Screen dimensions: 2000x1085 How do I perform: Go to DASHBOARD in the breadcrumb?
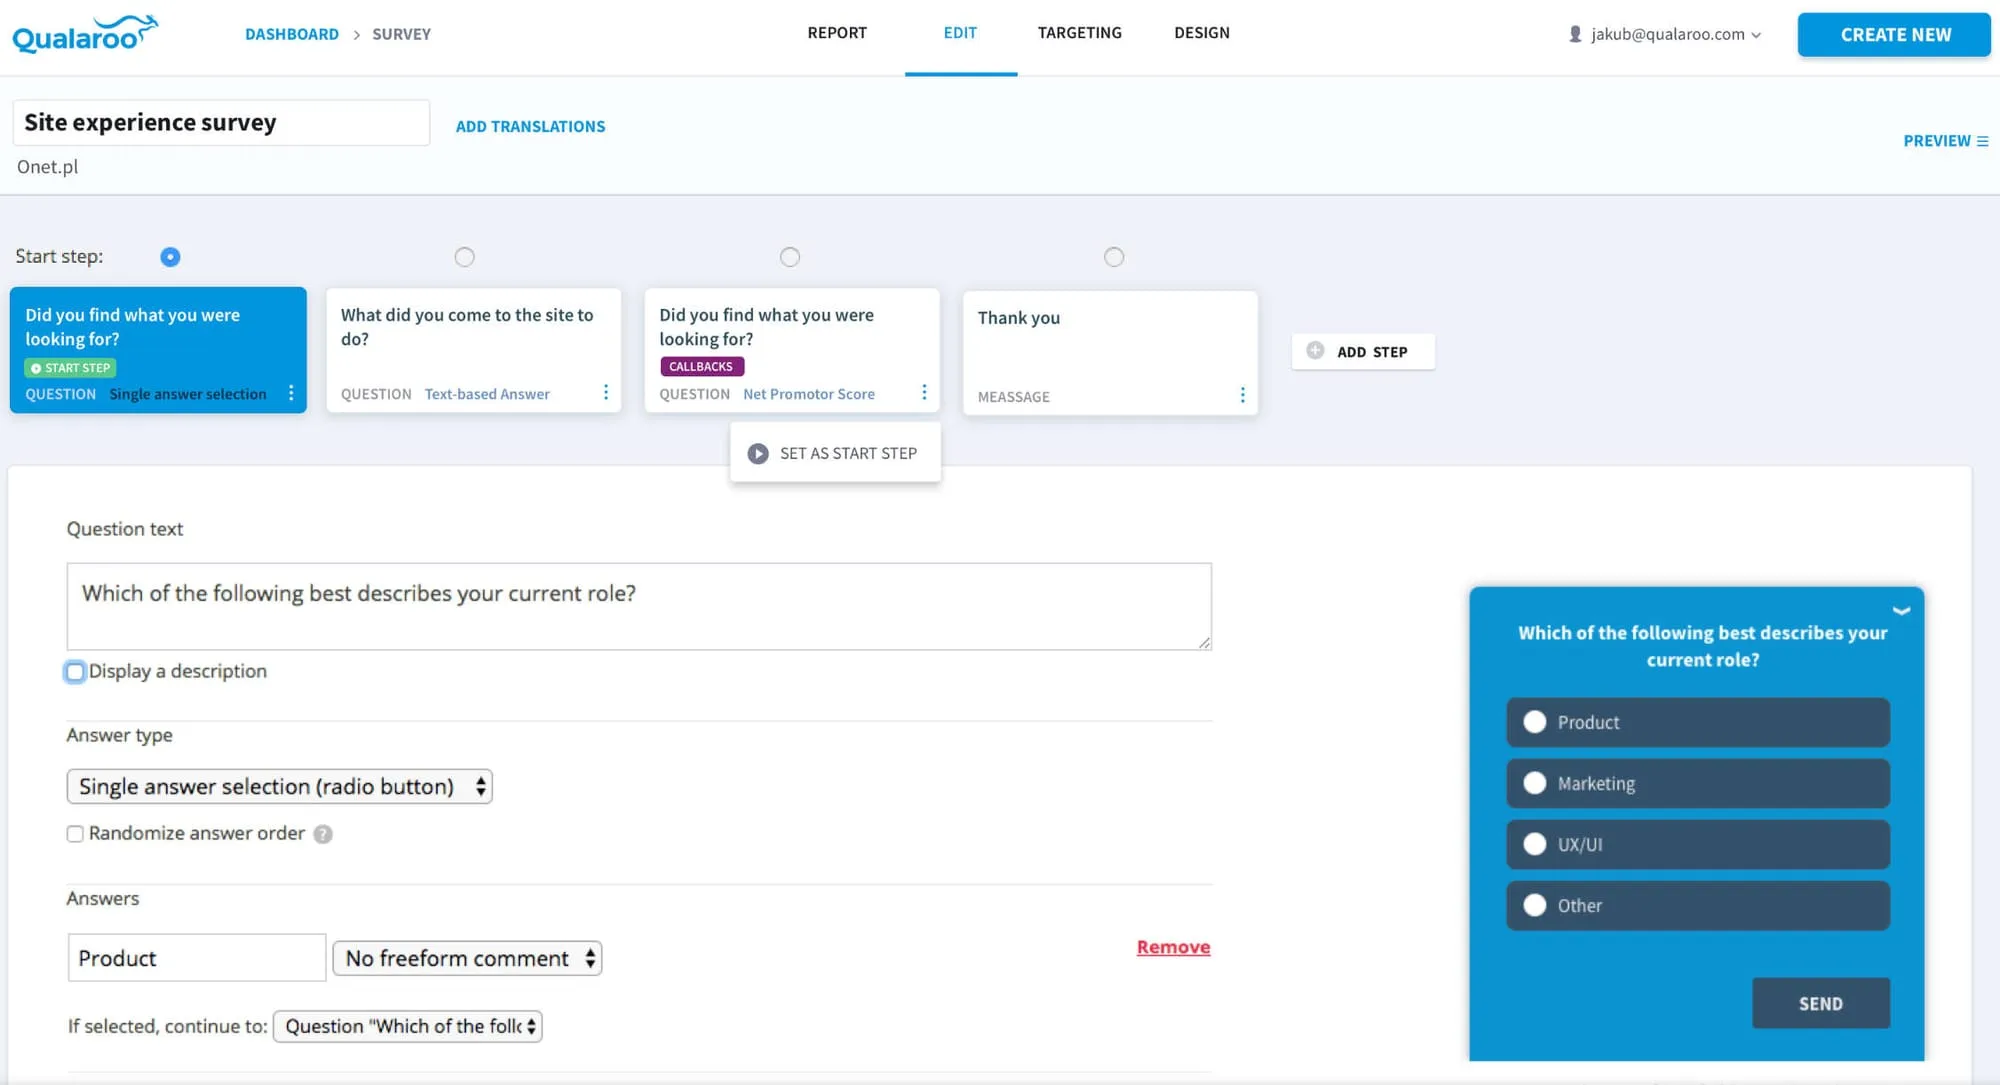click(291, 33)
